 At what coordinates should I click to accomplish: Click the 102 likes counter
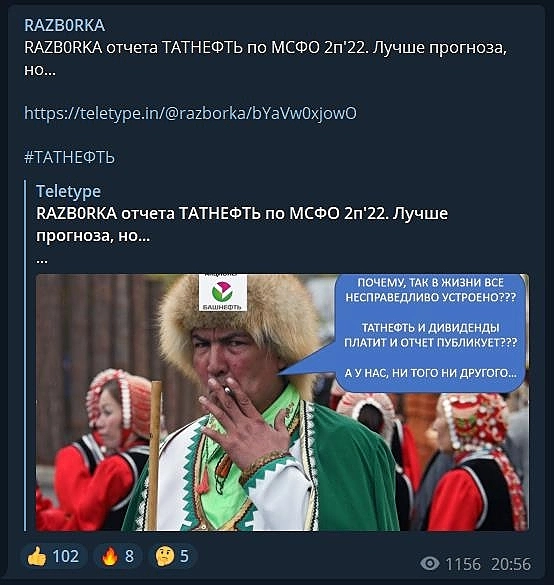click(66, 556)
